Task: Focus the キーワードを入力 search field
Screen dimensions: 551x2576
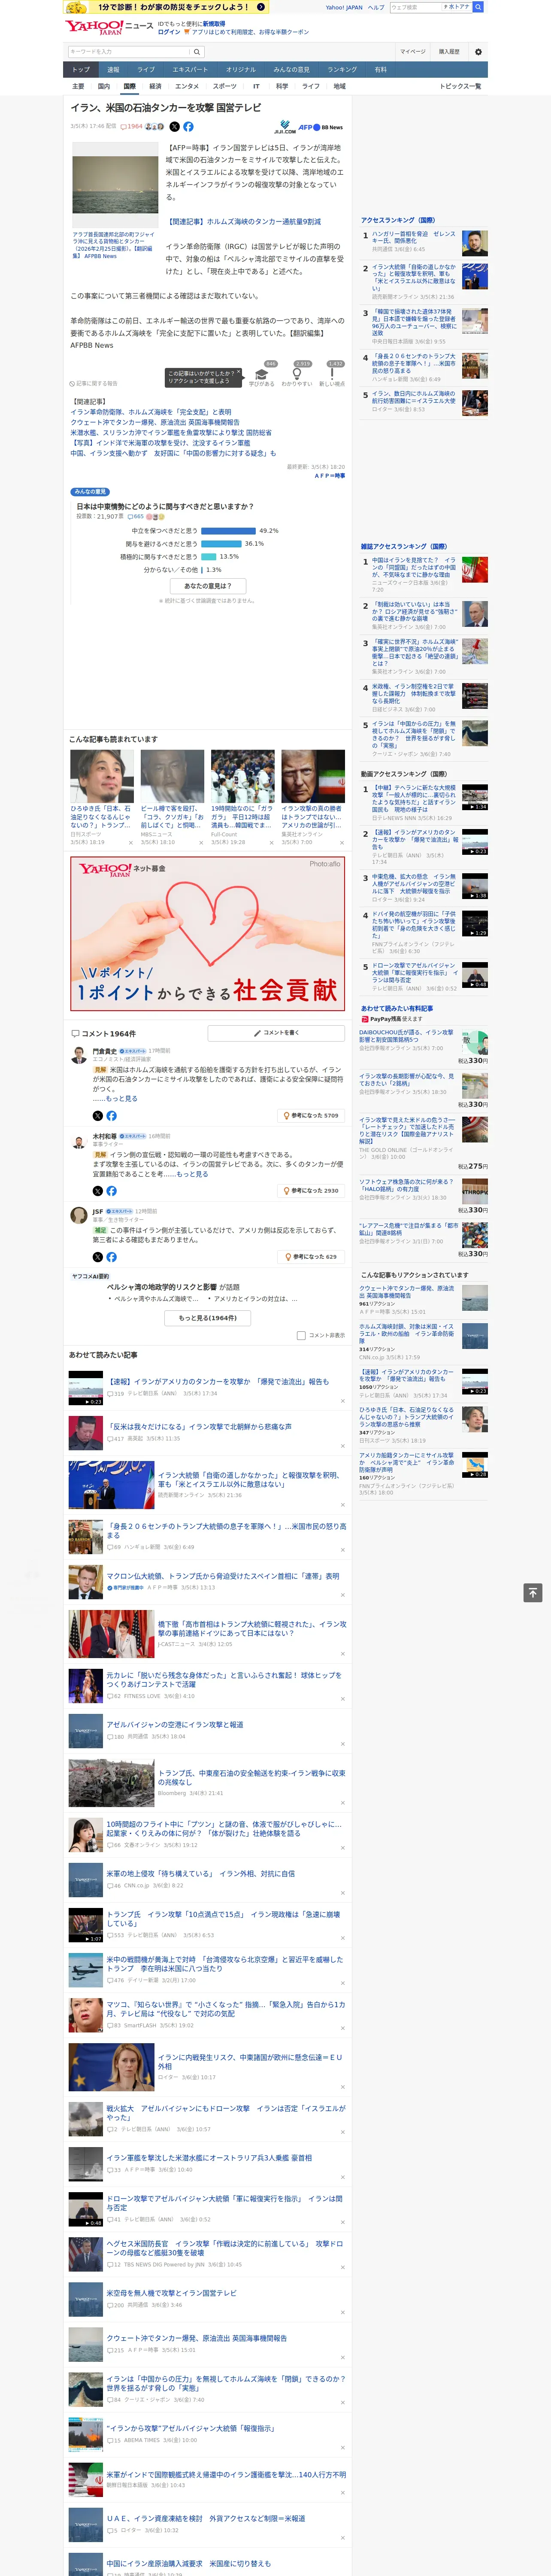Action: 129,51
